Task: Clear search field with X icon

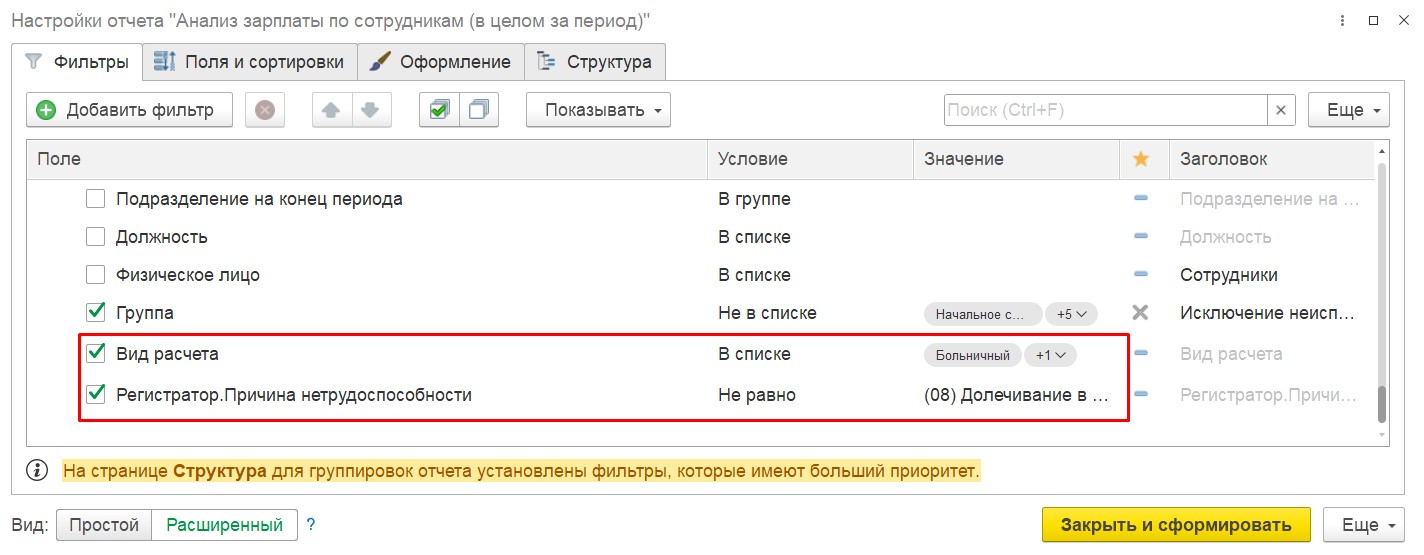Action: coord(1281,110)
